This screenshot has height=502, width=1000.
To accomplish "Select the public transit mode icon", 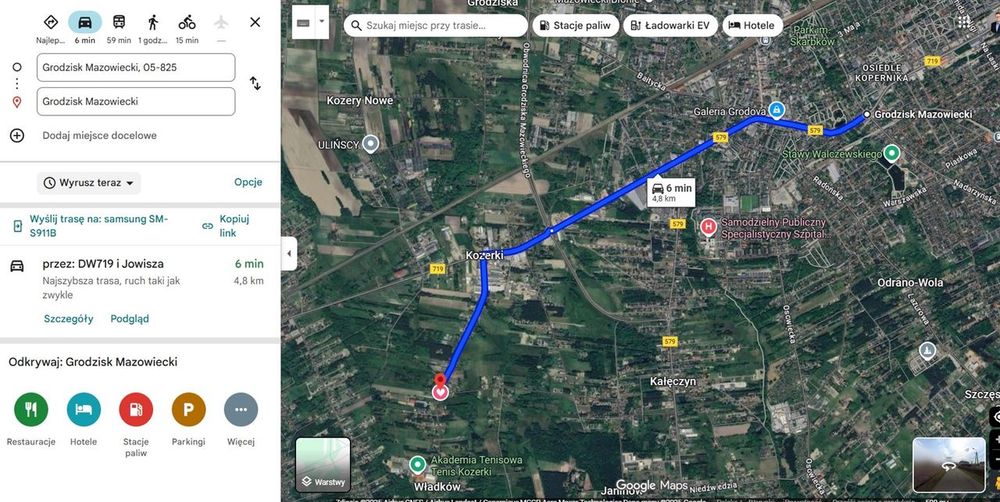I will pyautogui.click(x=119, y=22).
